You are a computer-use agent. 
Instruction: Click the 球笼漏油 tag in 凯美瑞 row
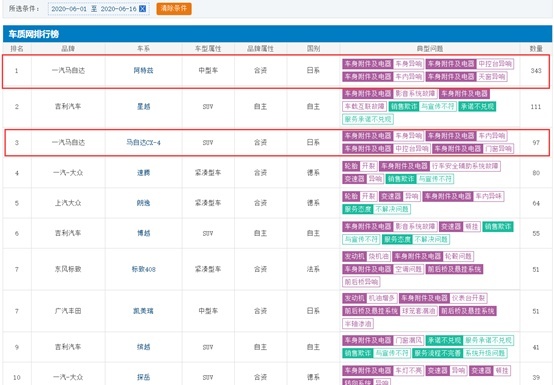point(418,311)
